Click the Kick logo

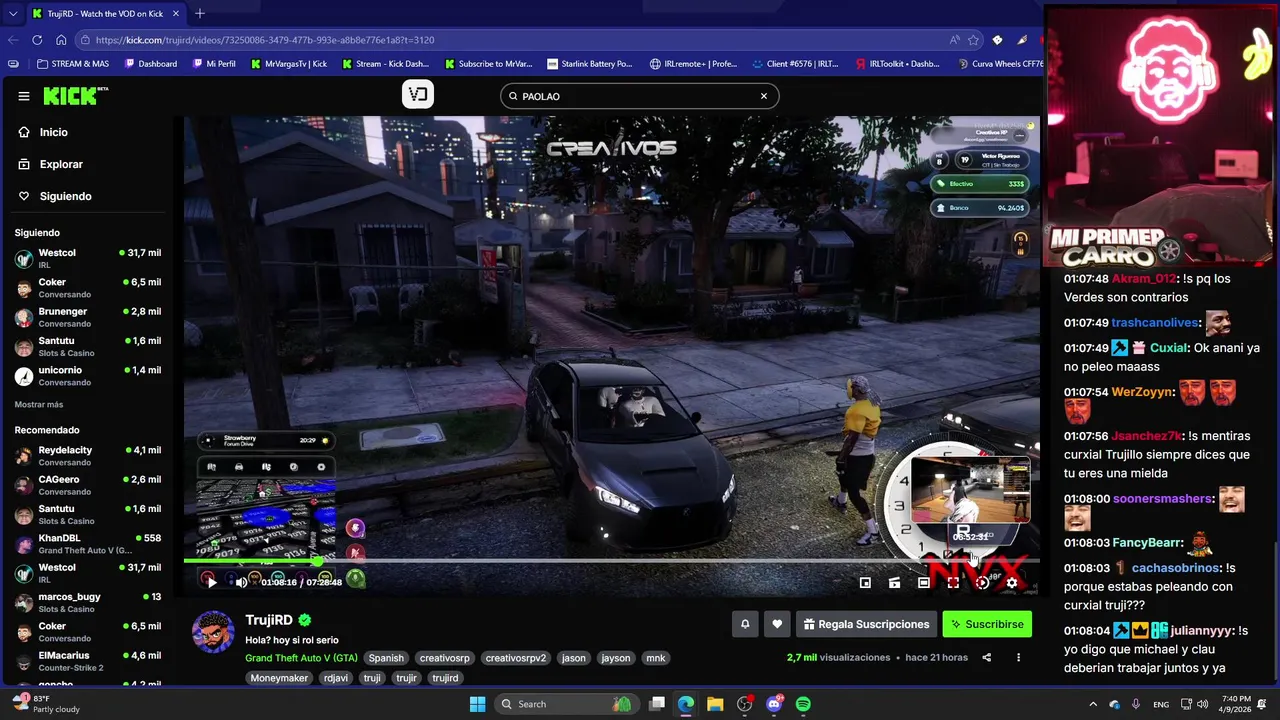[76, 96]
